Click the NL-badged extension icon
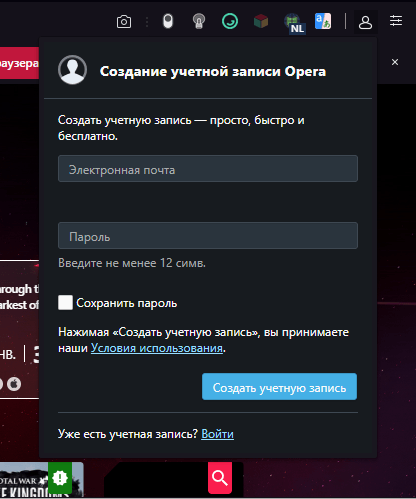 294,23
